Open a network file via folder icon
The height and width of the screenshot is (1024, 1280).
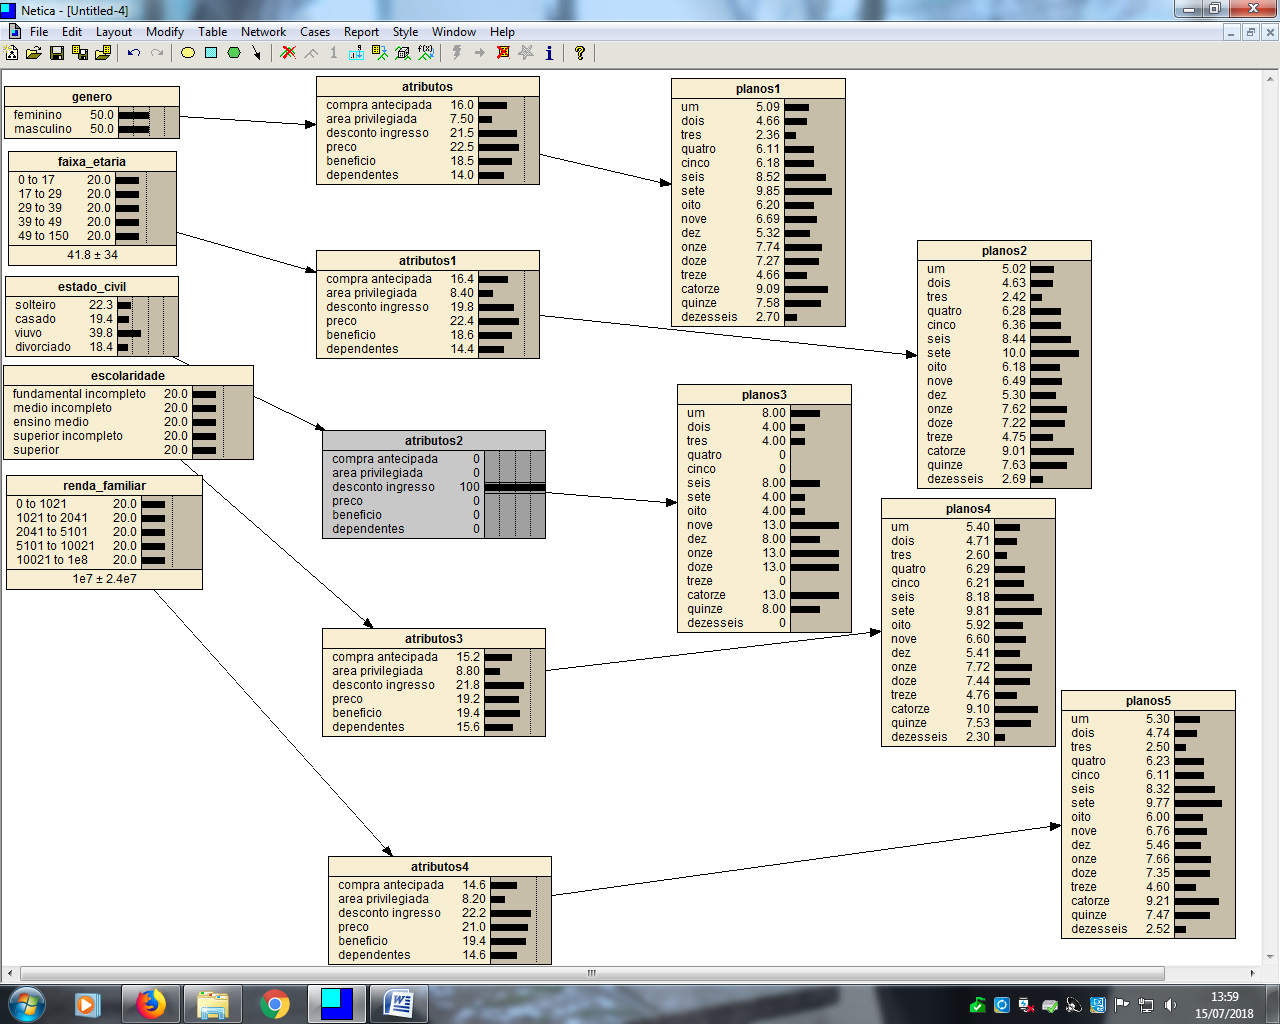coord(34,53)
